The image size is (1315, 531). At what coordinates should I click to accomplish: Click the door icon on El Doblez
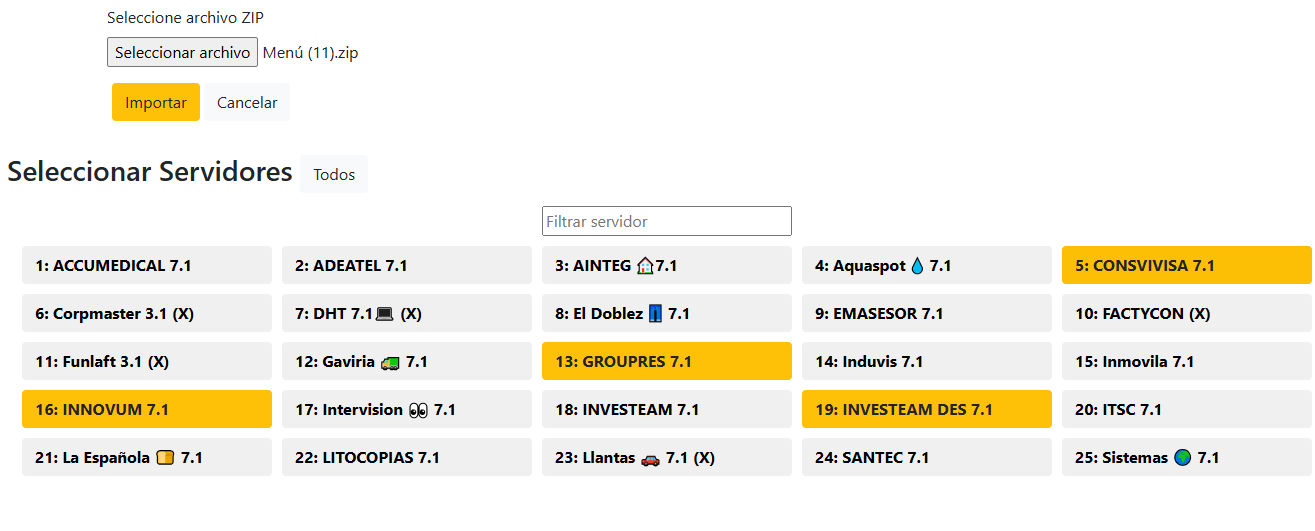click(655, 314)
